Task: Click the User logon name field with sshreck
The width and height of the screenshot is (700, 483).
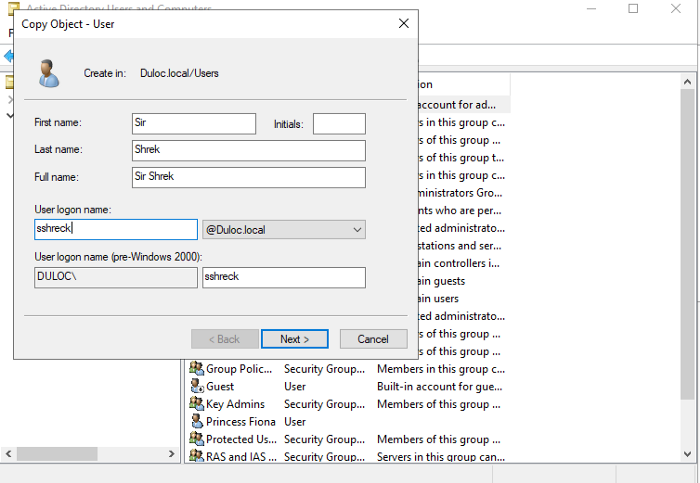Action: [116, 229]
